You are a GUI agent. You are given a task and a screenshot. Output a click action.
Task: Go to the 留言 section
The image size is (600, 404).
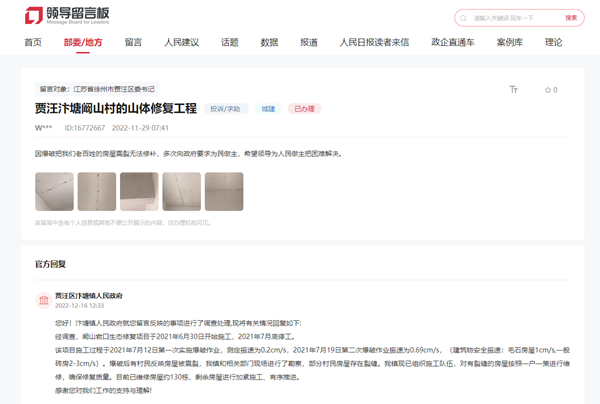click(x=133, y=42)
